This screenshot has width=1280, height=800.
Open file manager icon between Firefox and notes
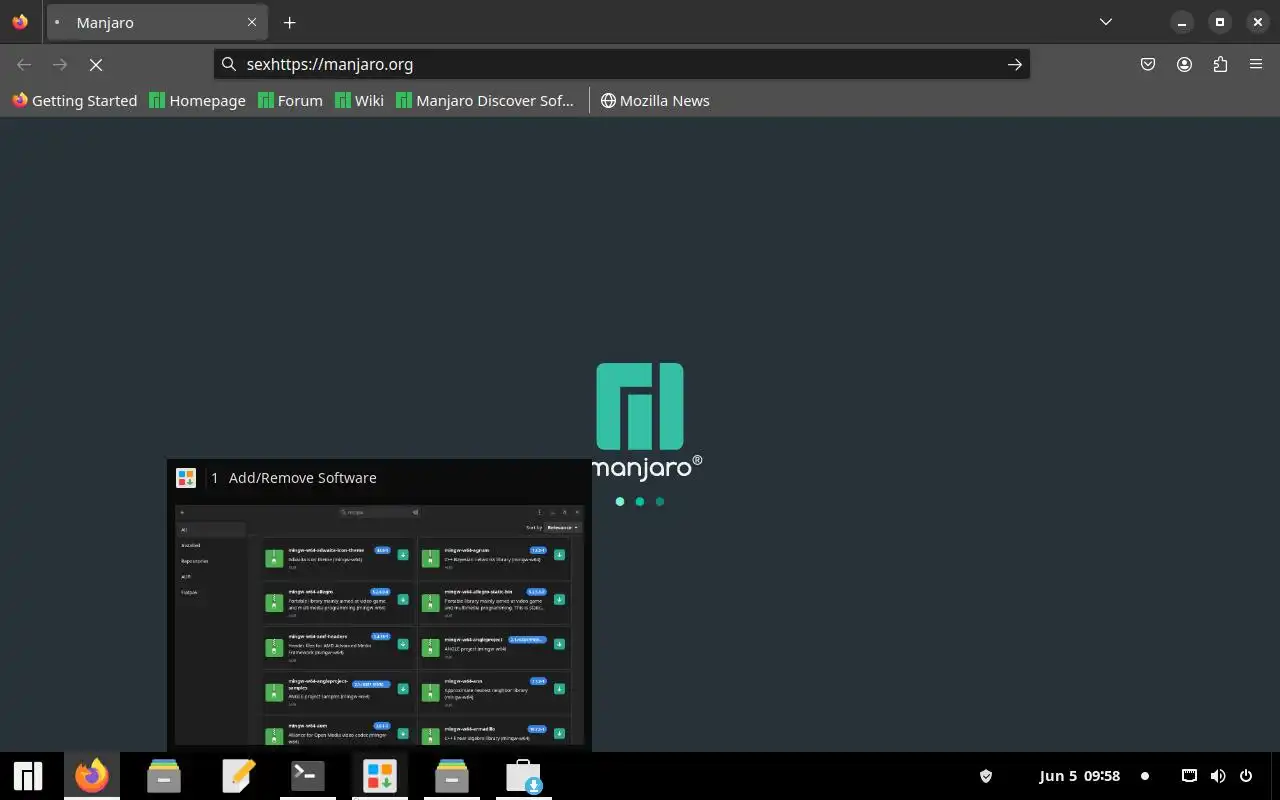(x=163, y=776)
